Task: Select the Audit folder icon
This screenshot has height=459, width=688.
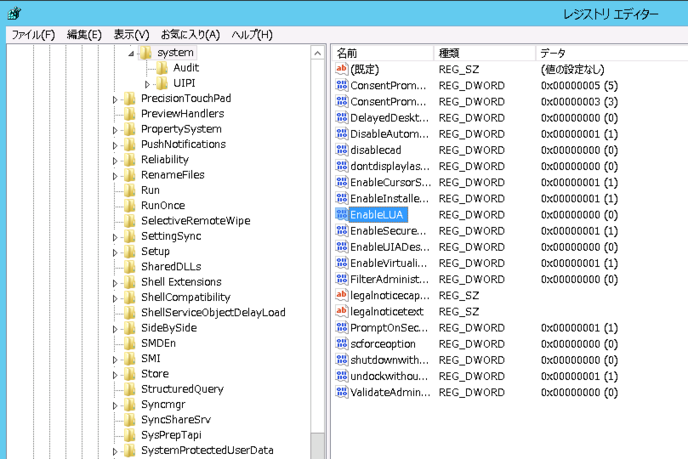Action: (x=162, y=68)
